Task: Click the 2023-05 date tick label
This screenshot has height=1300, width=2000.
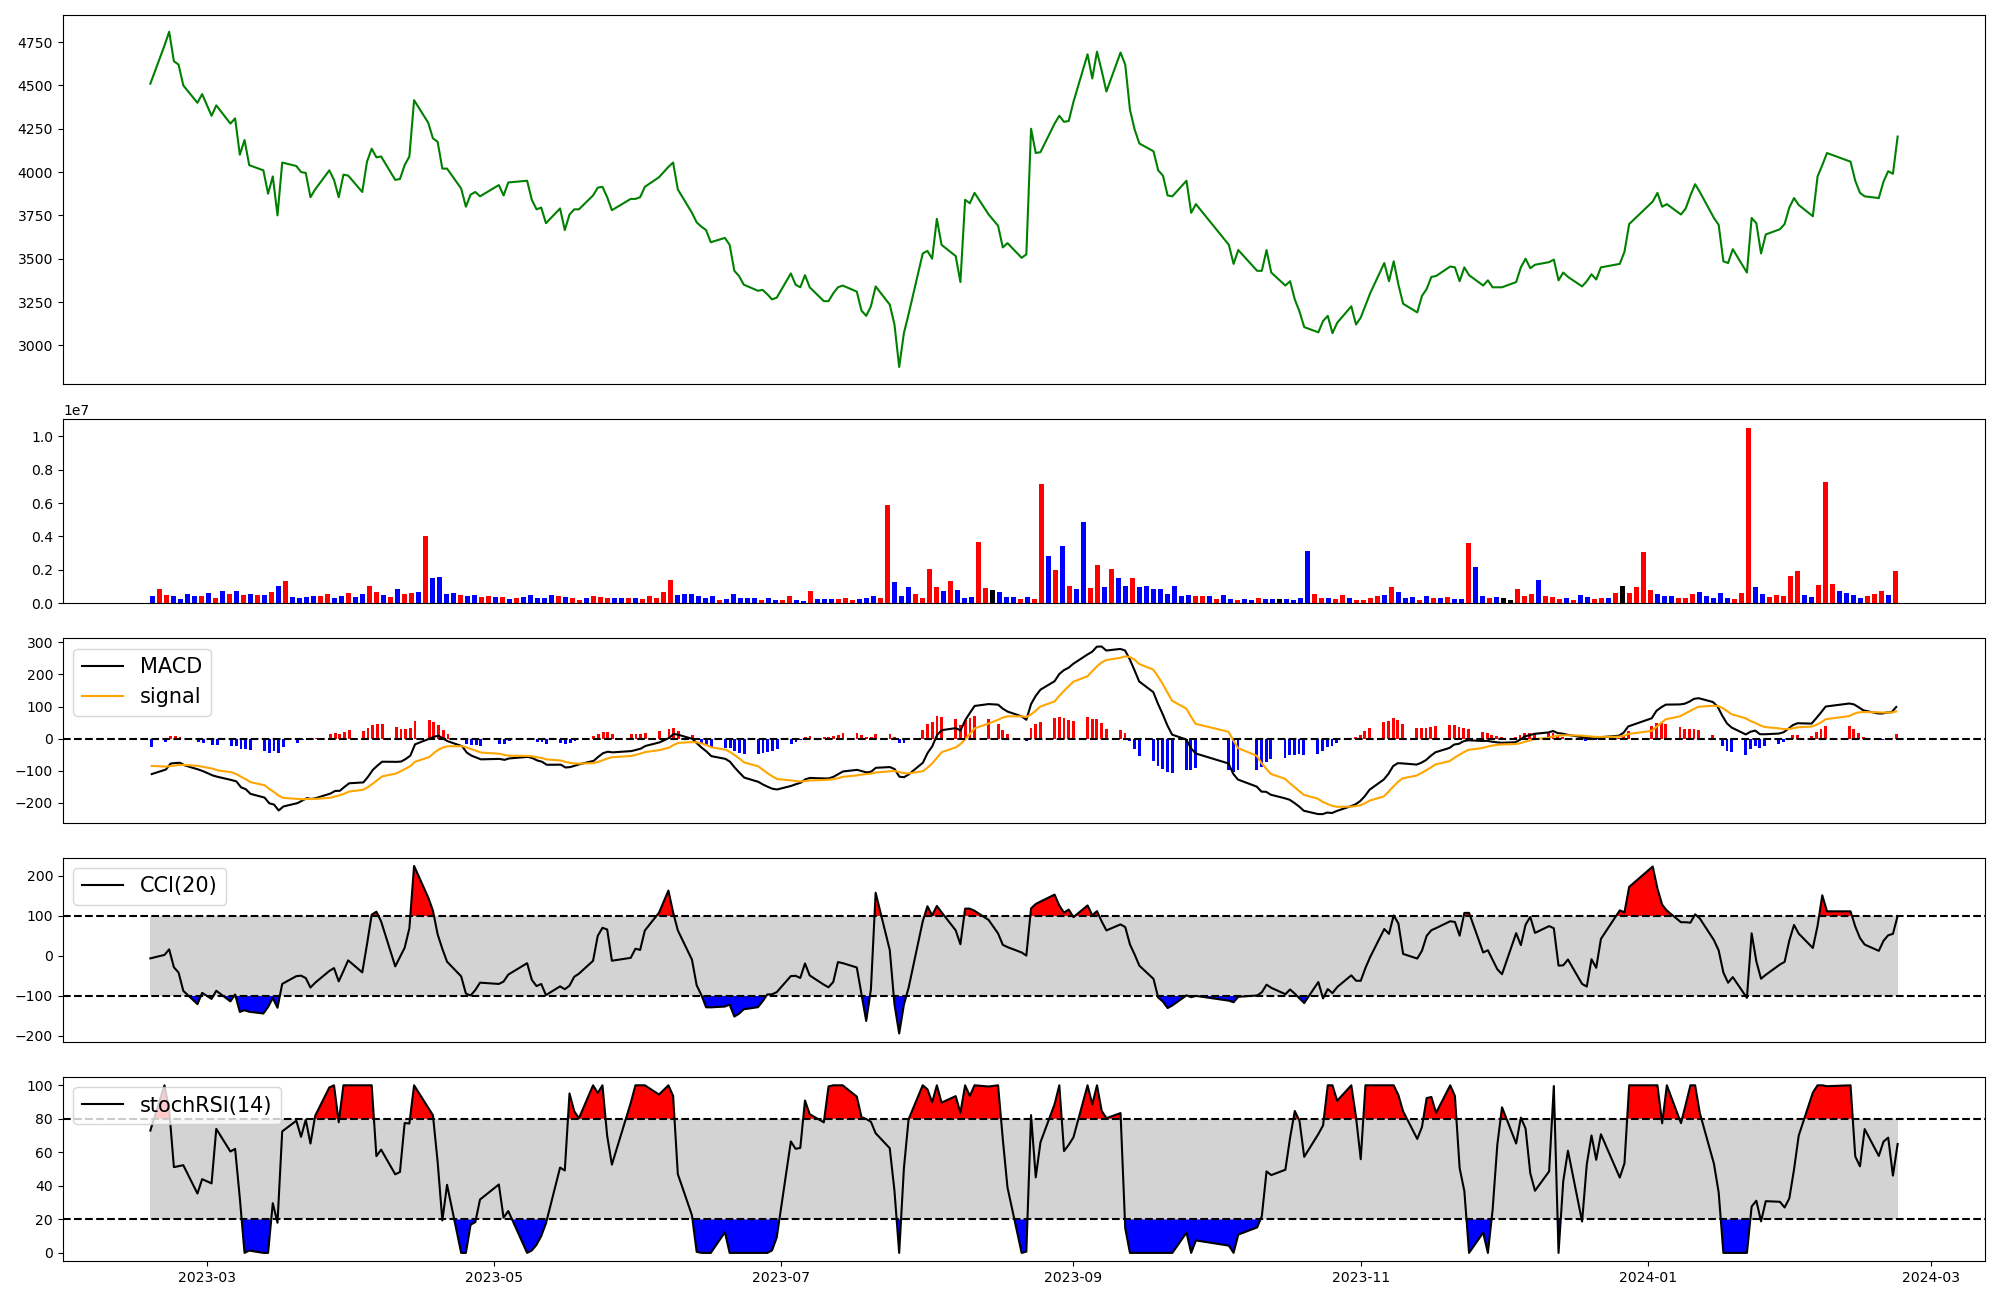Action: [494, 1277]
